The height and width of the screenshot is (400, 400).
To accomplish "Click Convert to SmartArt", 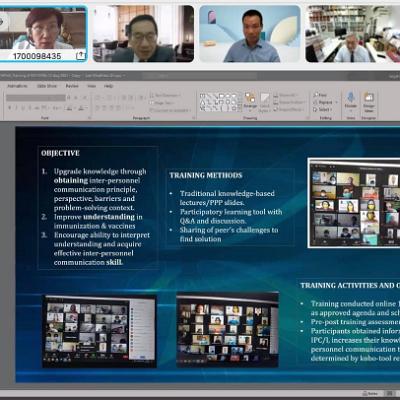I will [170, 110].
